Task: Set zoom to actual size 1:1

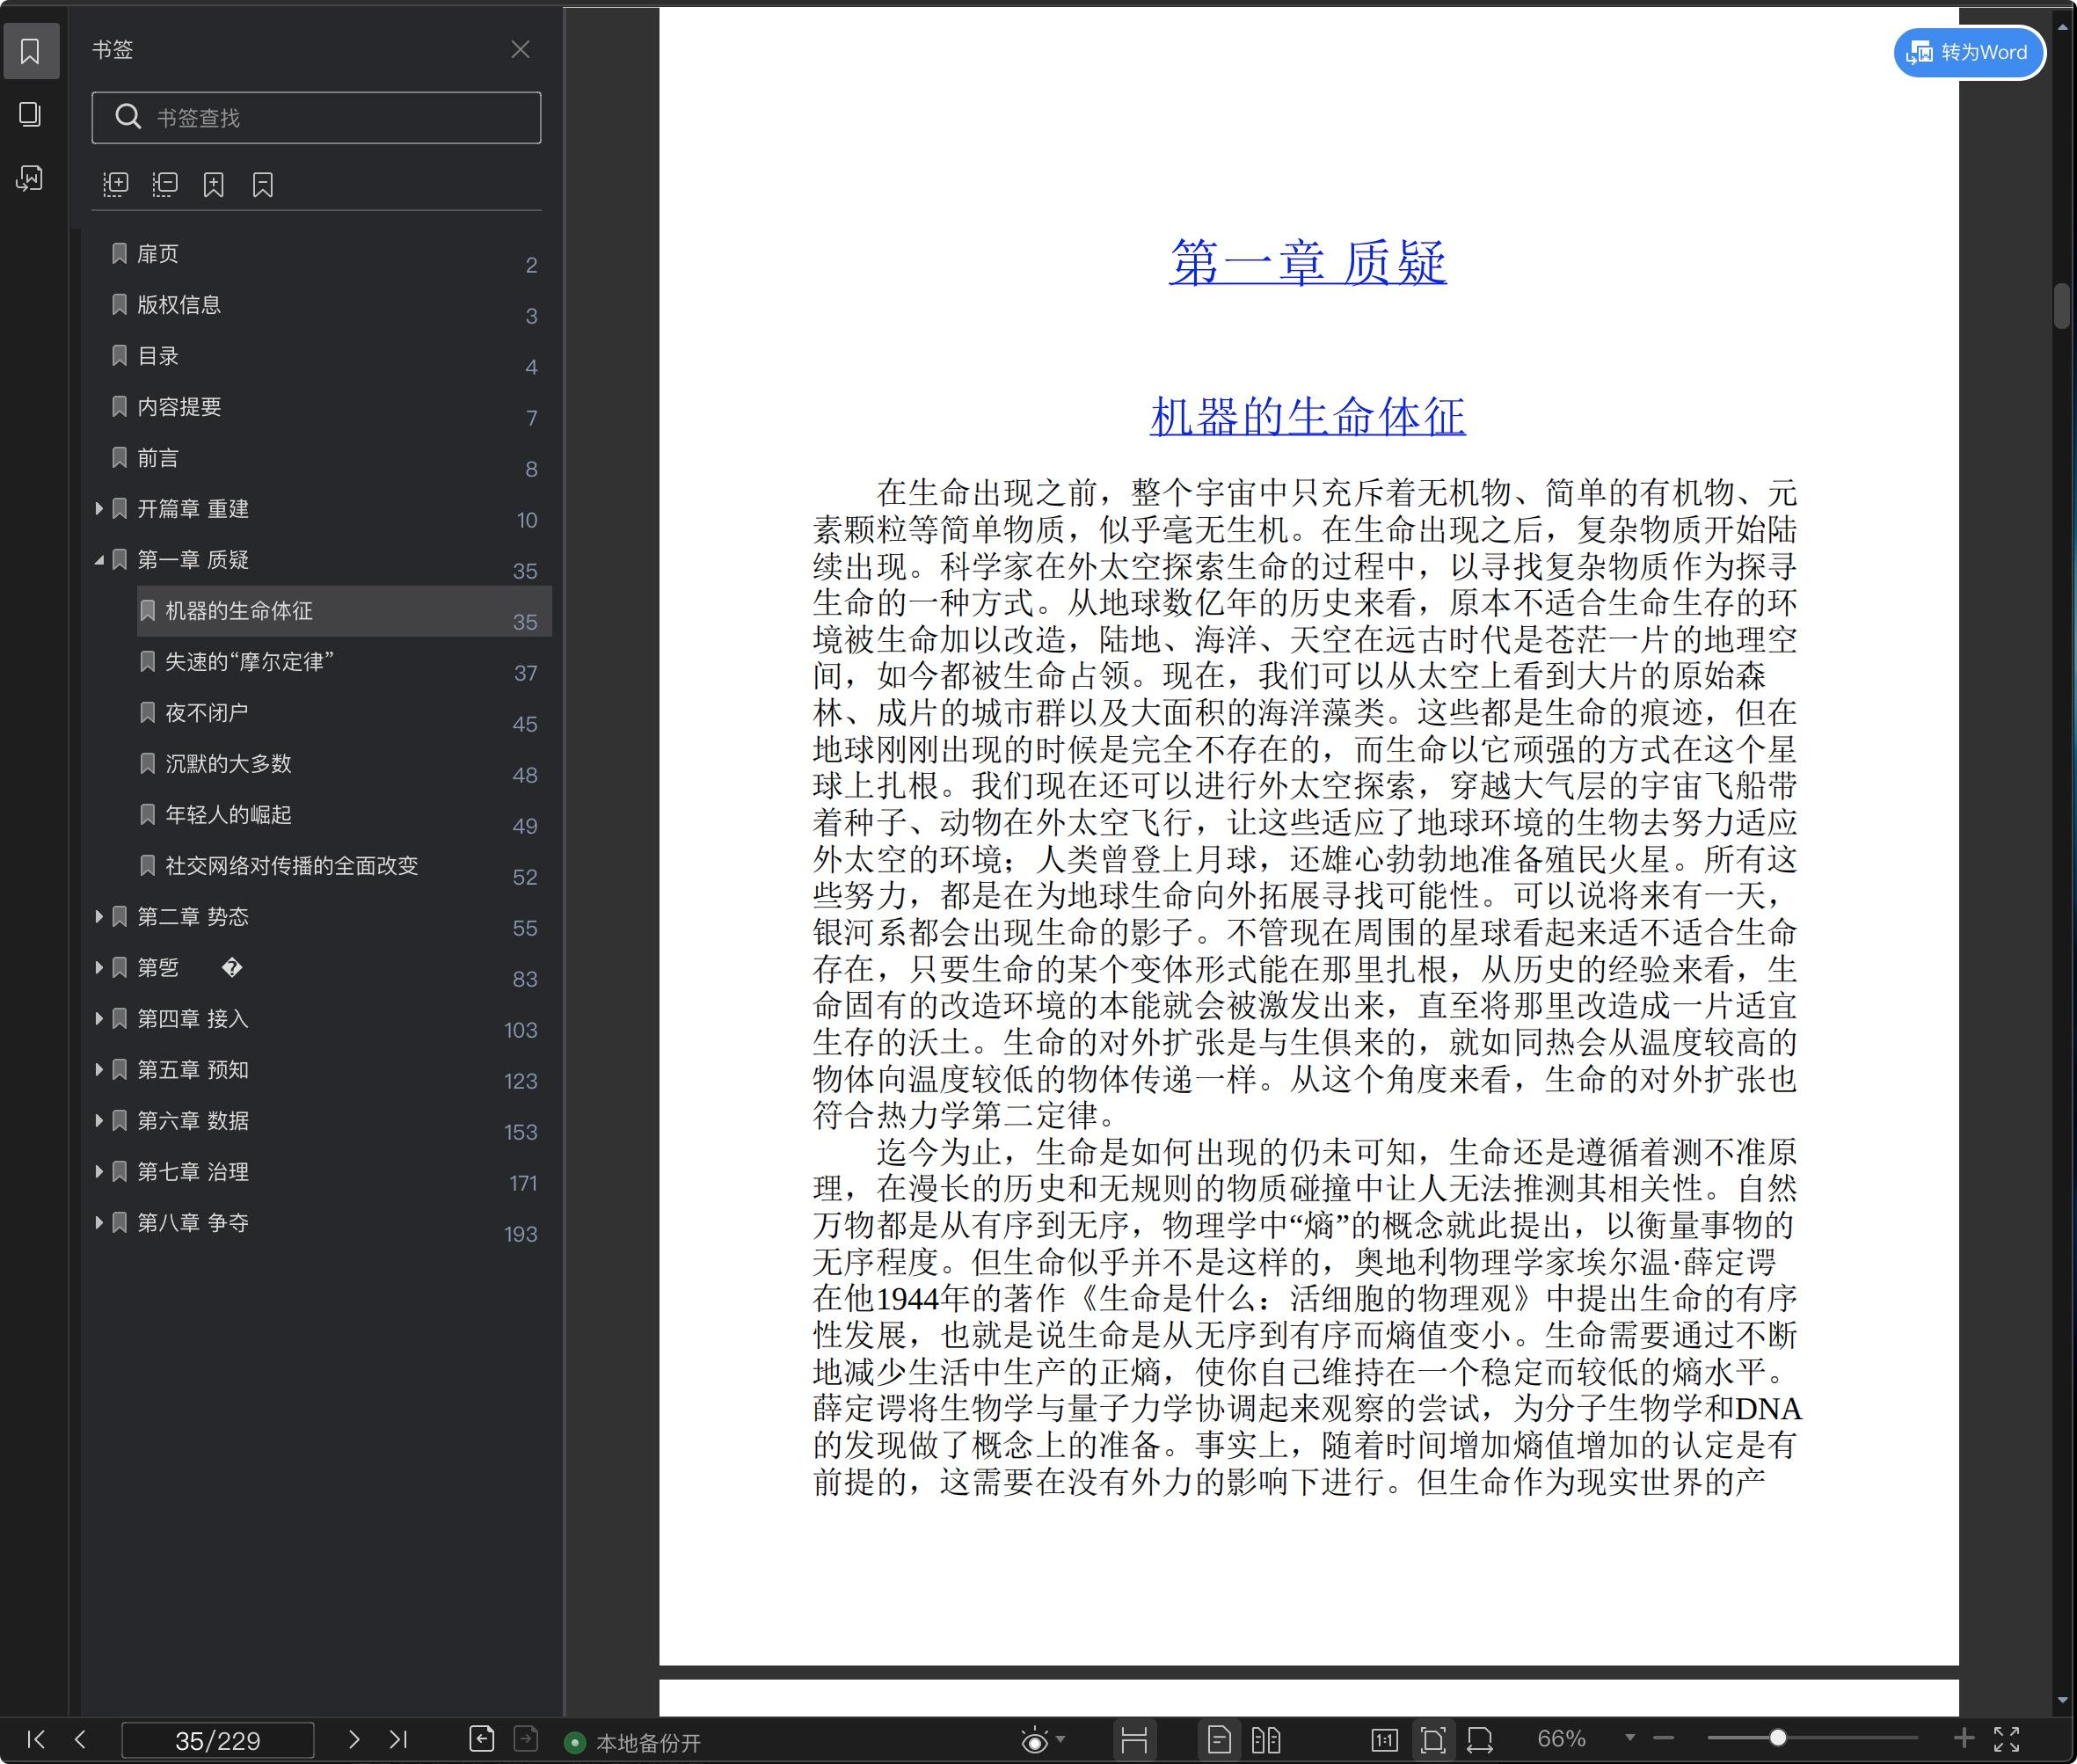Action: pyautogui.click(x=1384, y=1740)
